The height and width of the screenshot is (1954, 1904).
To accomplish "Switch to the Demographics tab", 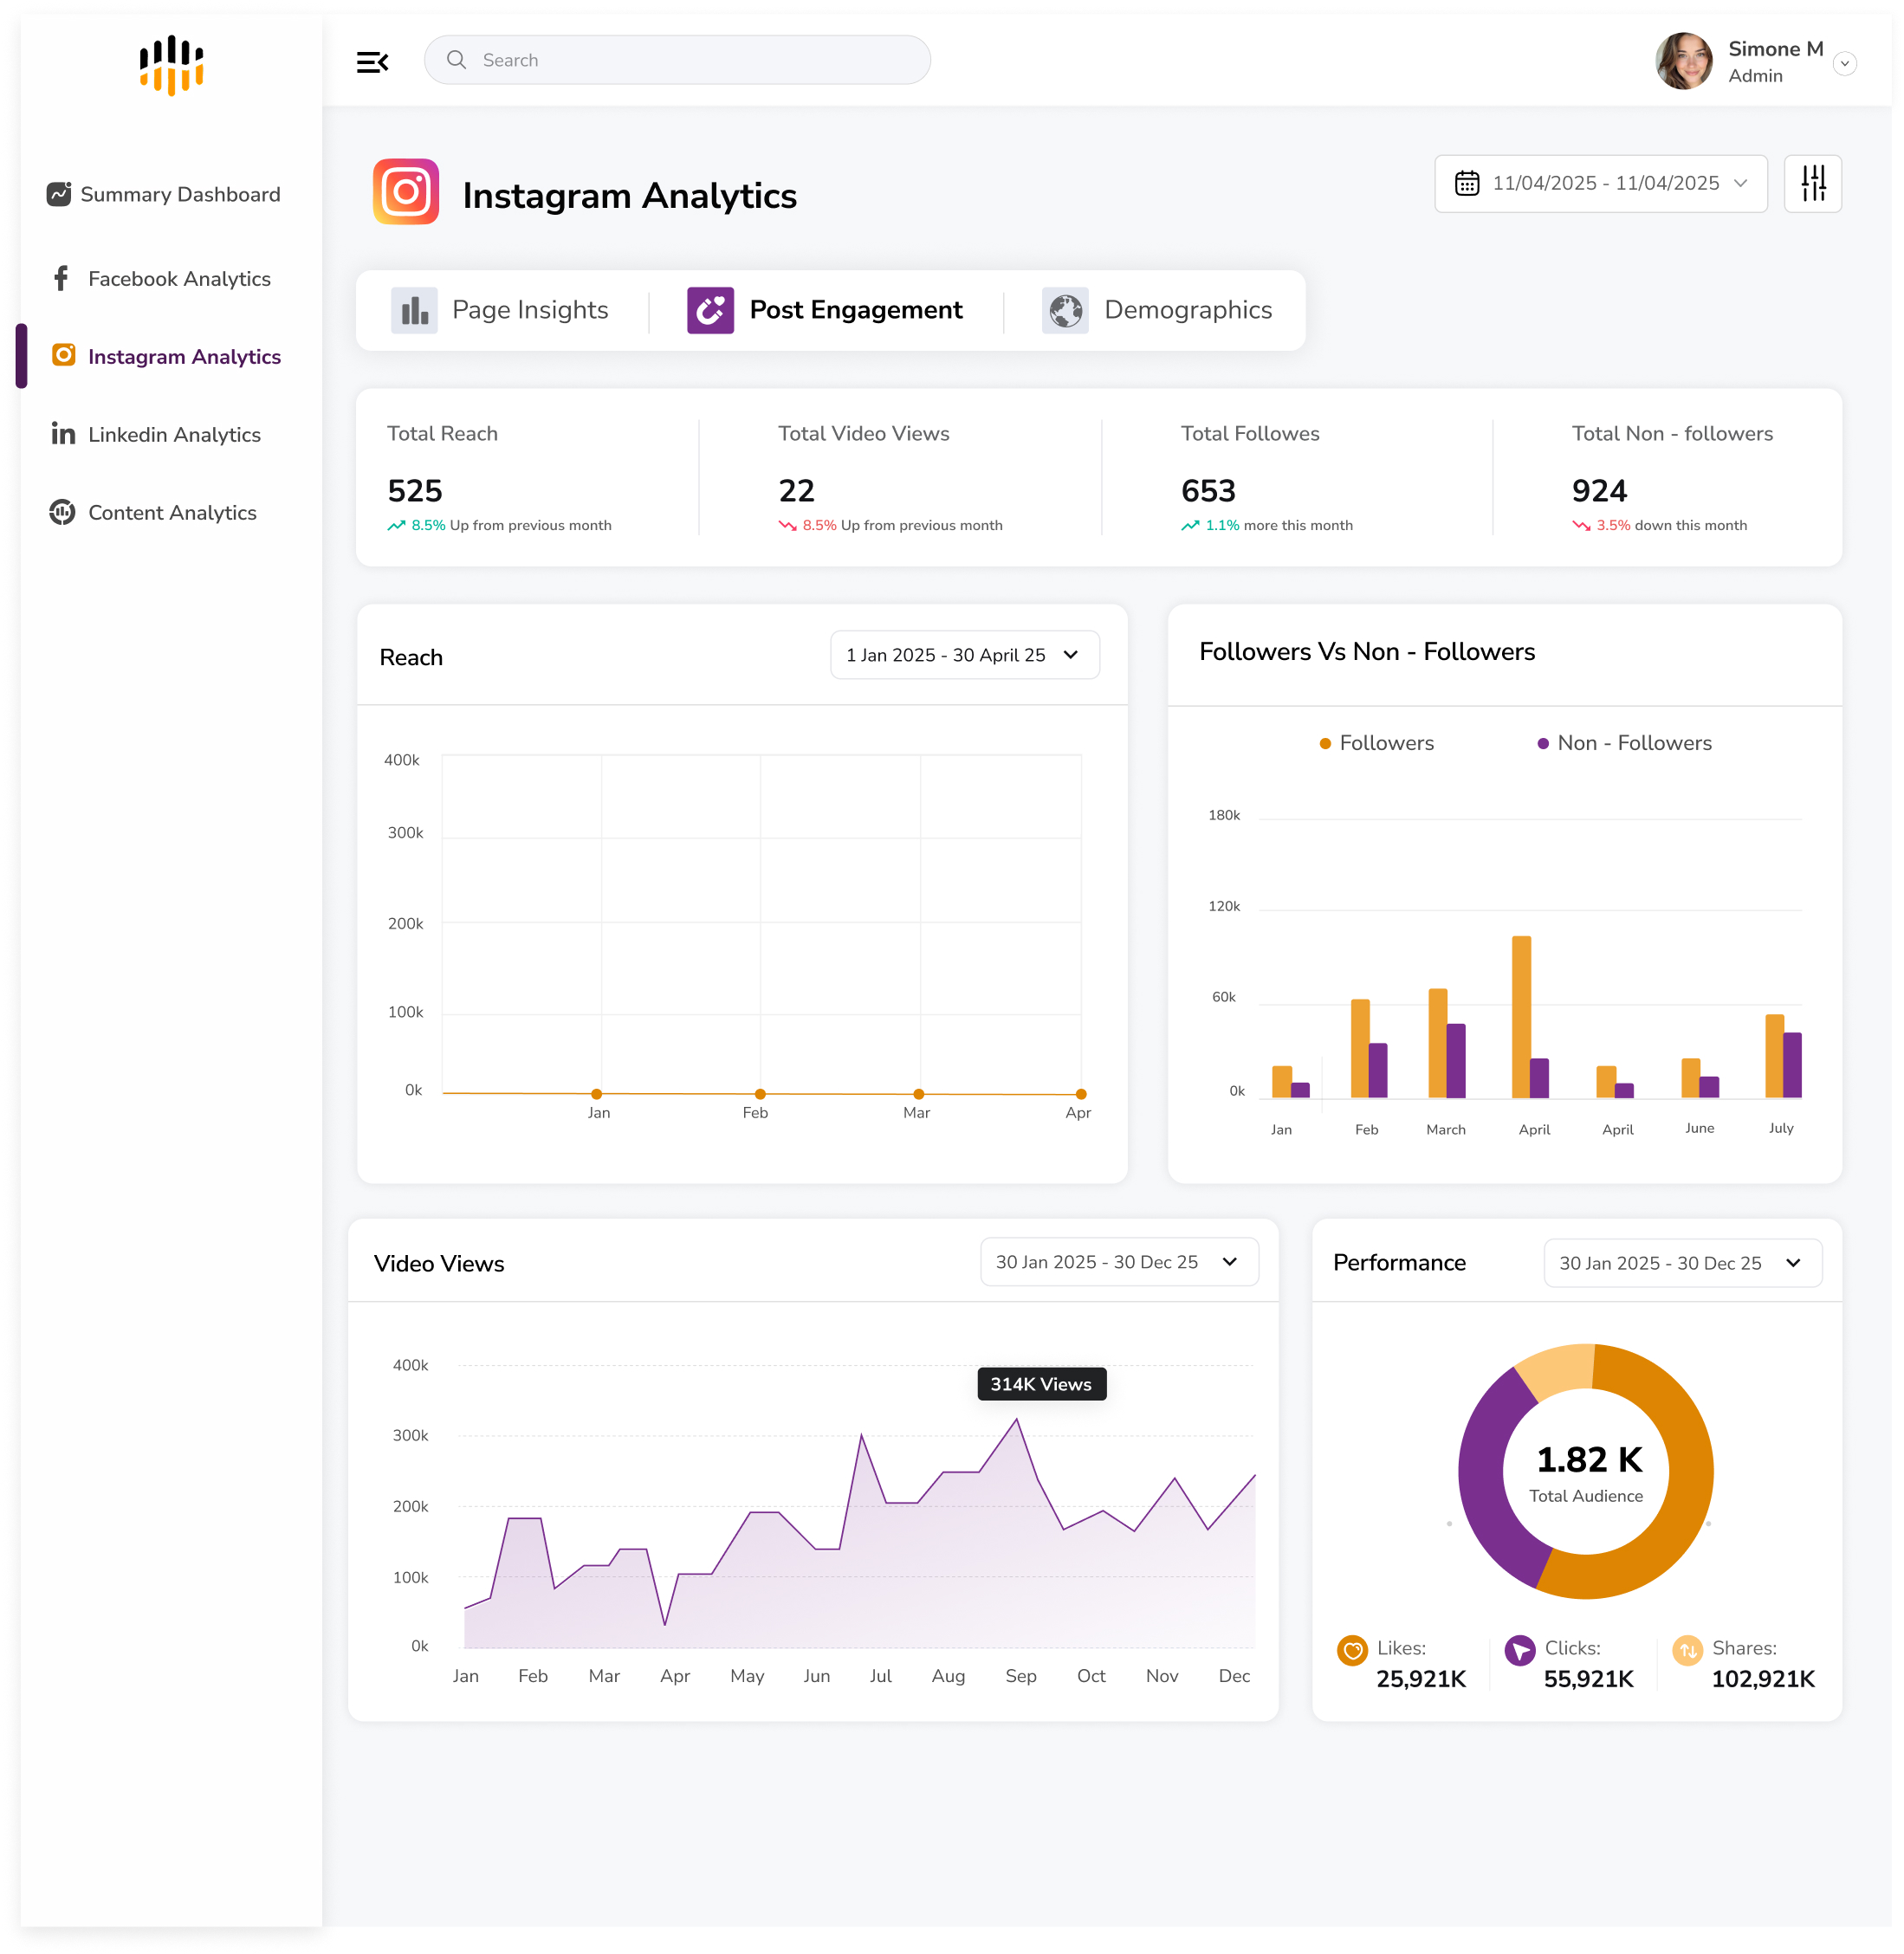I will click(1157, 310).
